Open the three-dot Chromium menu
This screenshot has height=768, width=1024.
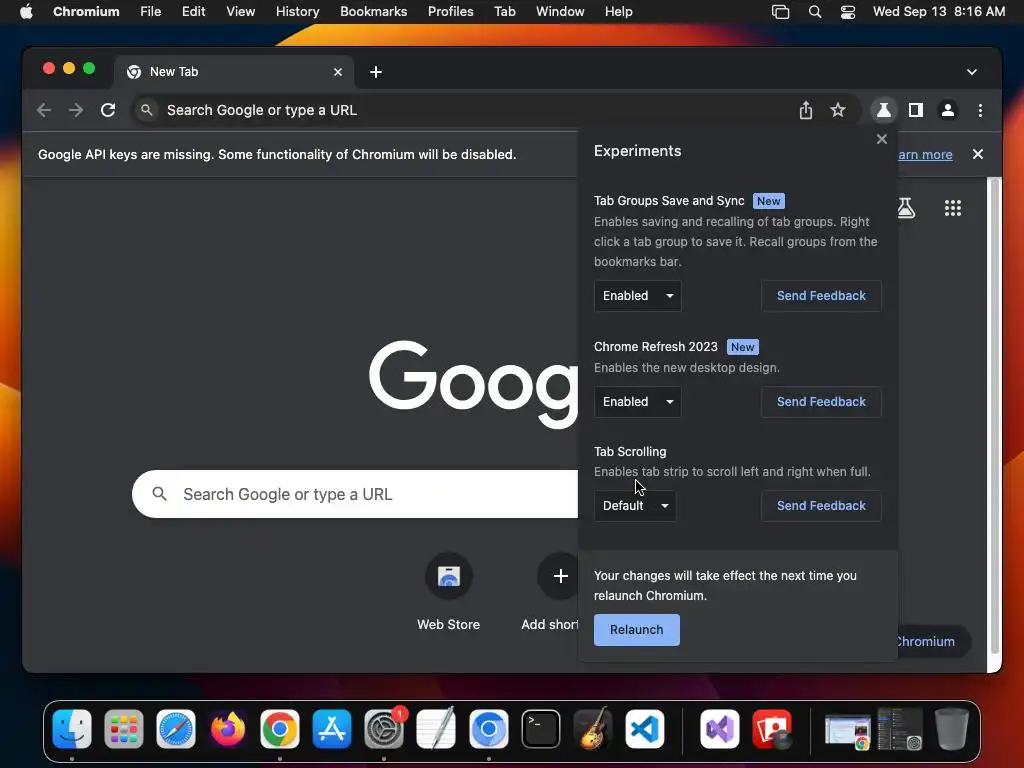coord(980,110)
